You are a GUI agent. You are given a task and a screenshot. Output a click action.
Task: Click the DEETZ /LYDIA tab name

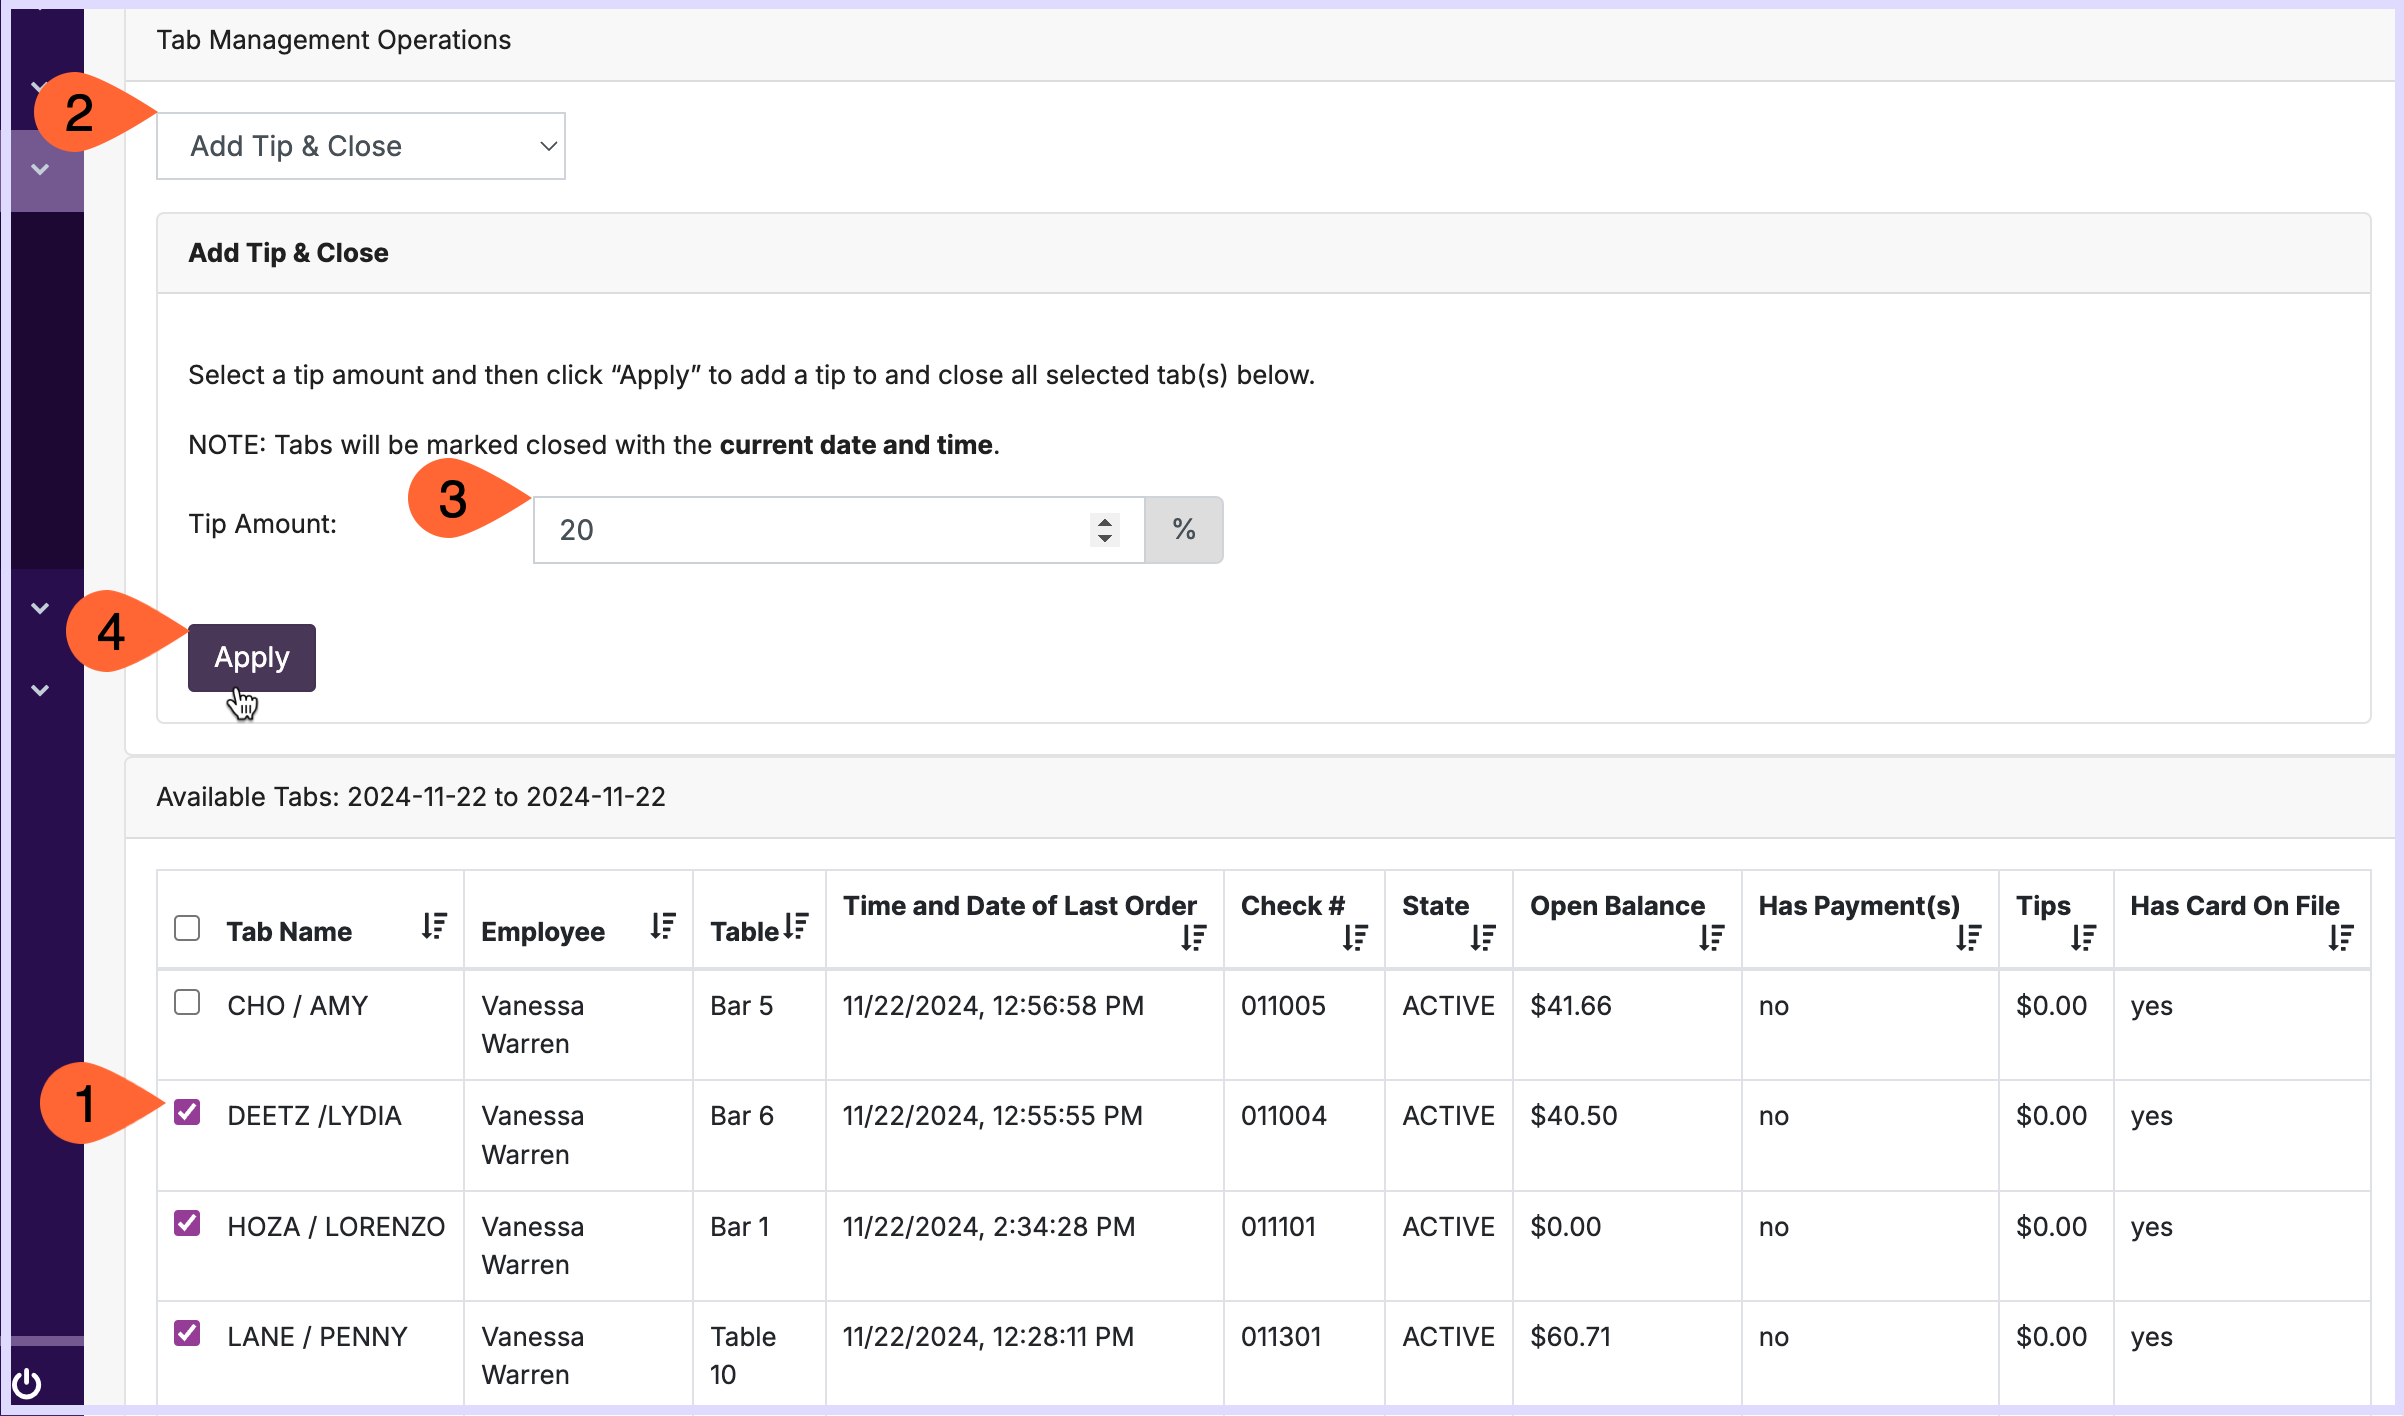(x=314, y=1116)
